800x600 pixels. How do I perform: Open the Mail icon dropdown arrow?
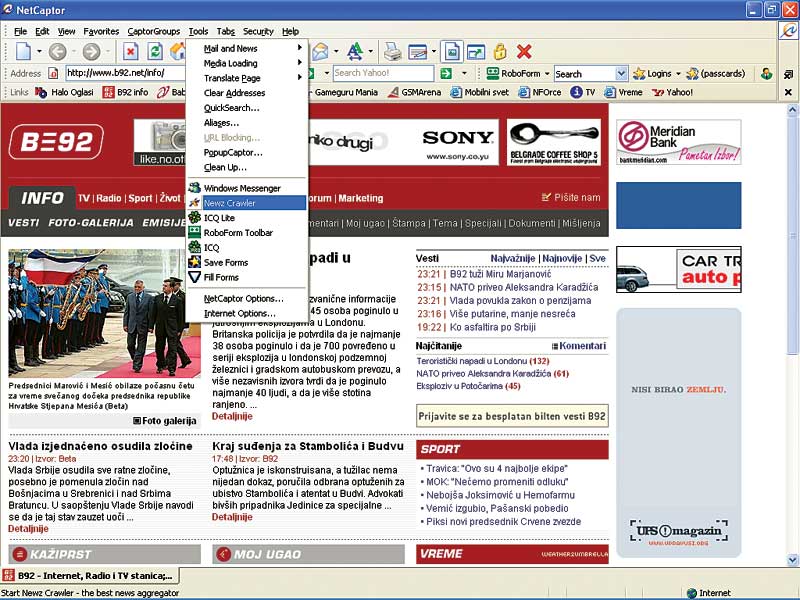tap(336, 52)
